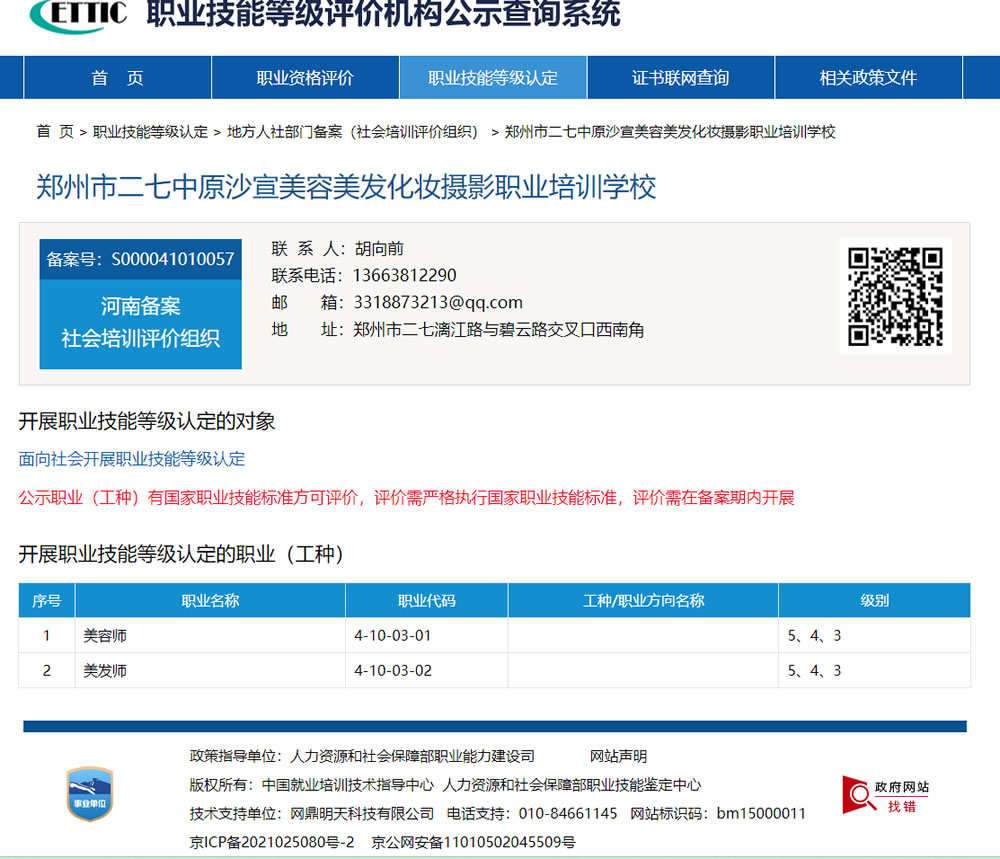1000x859 pixels.
Task: Scan the QR code image
Action: pyautogui.click(x=893, y=297)
